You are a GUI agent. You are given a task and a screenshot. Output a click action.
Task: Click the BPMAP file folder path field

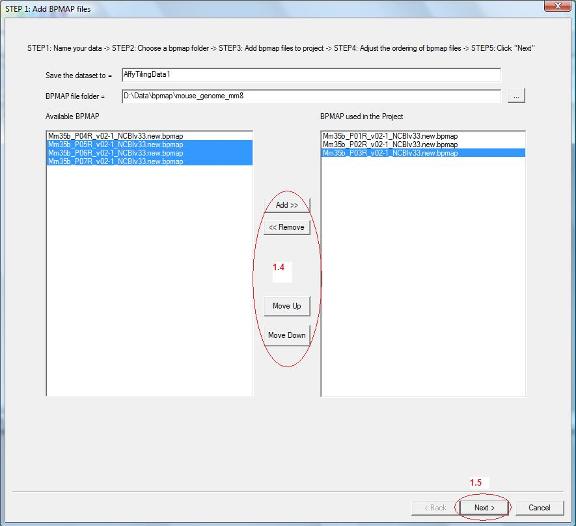[x=311, y=96]
